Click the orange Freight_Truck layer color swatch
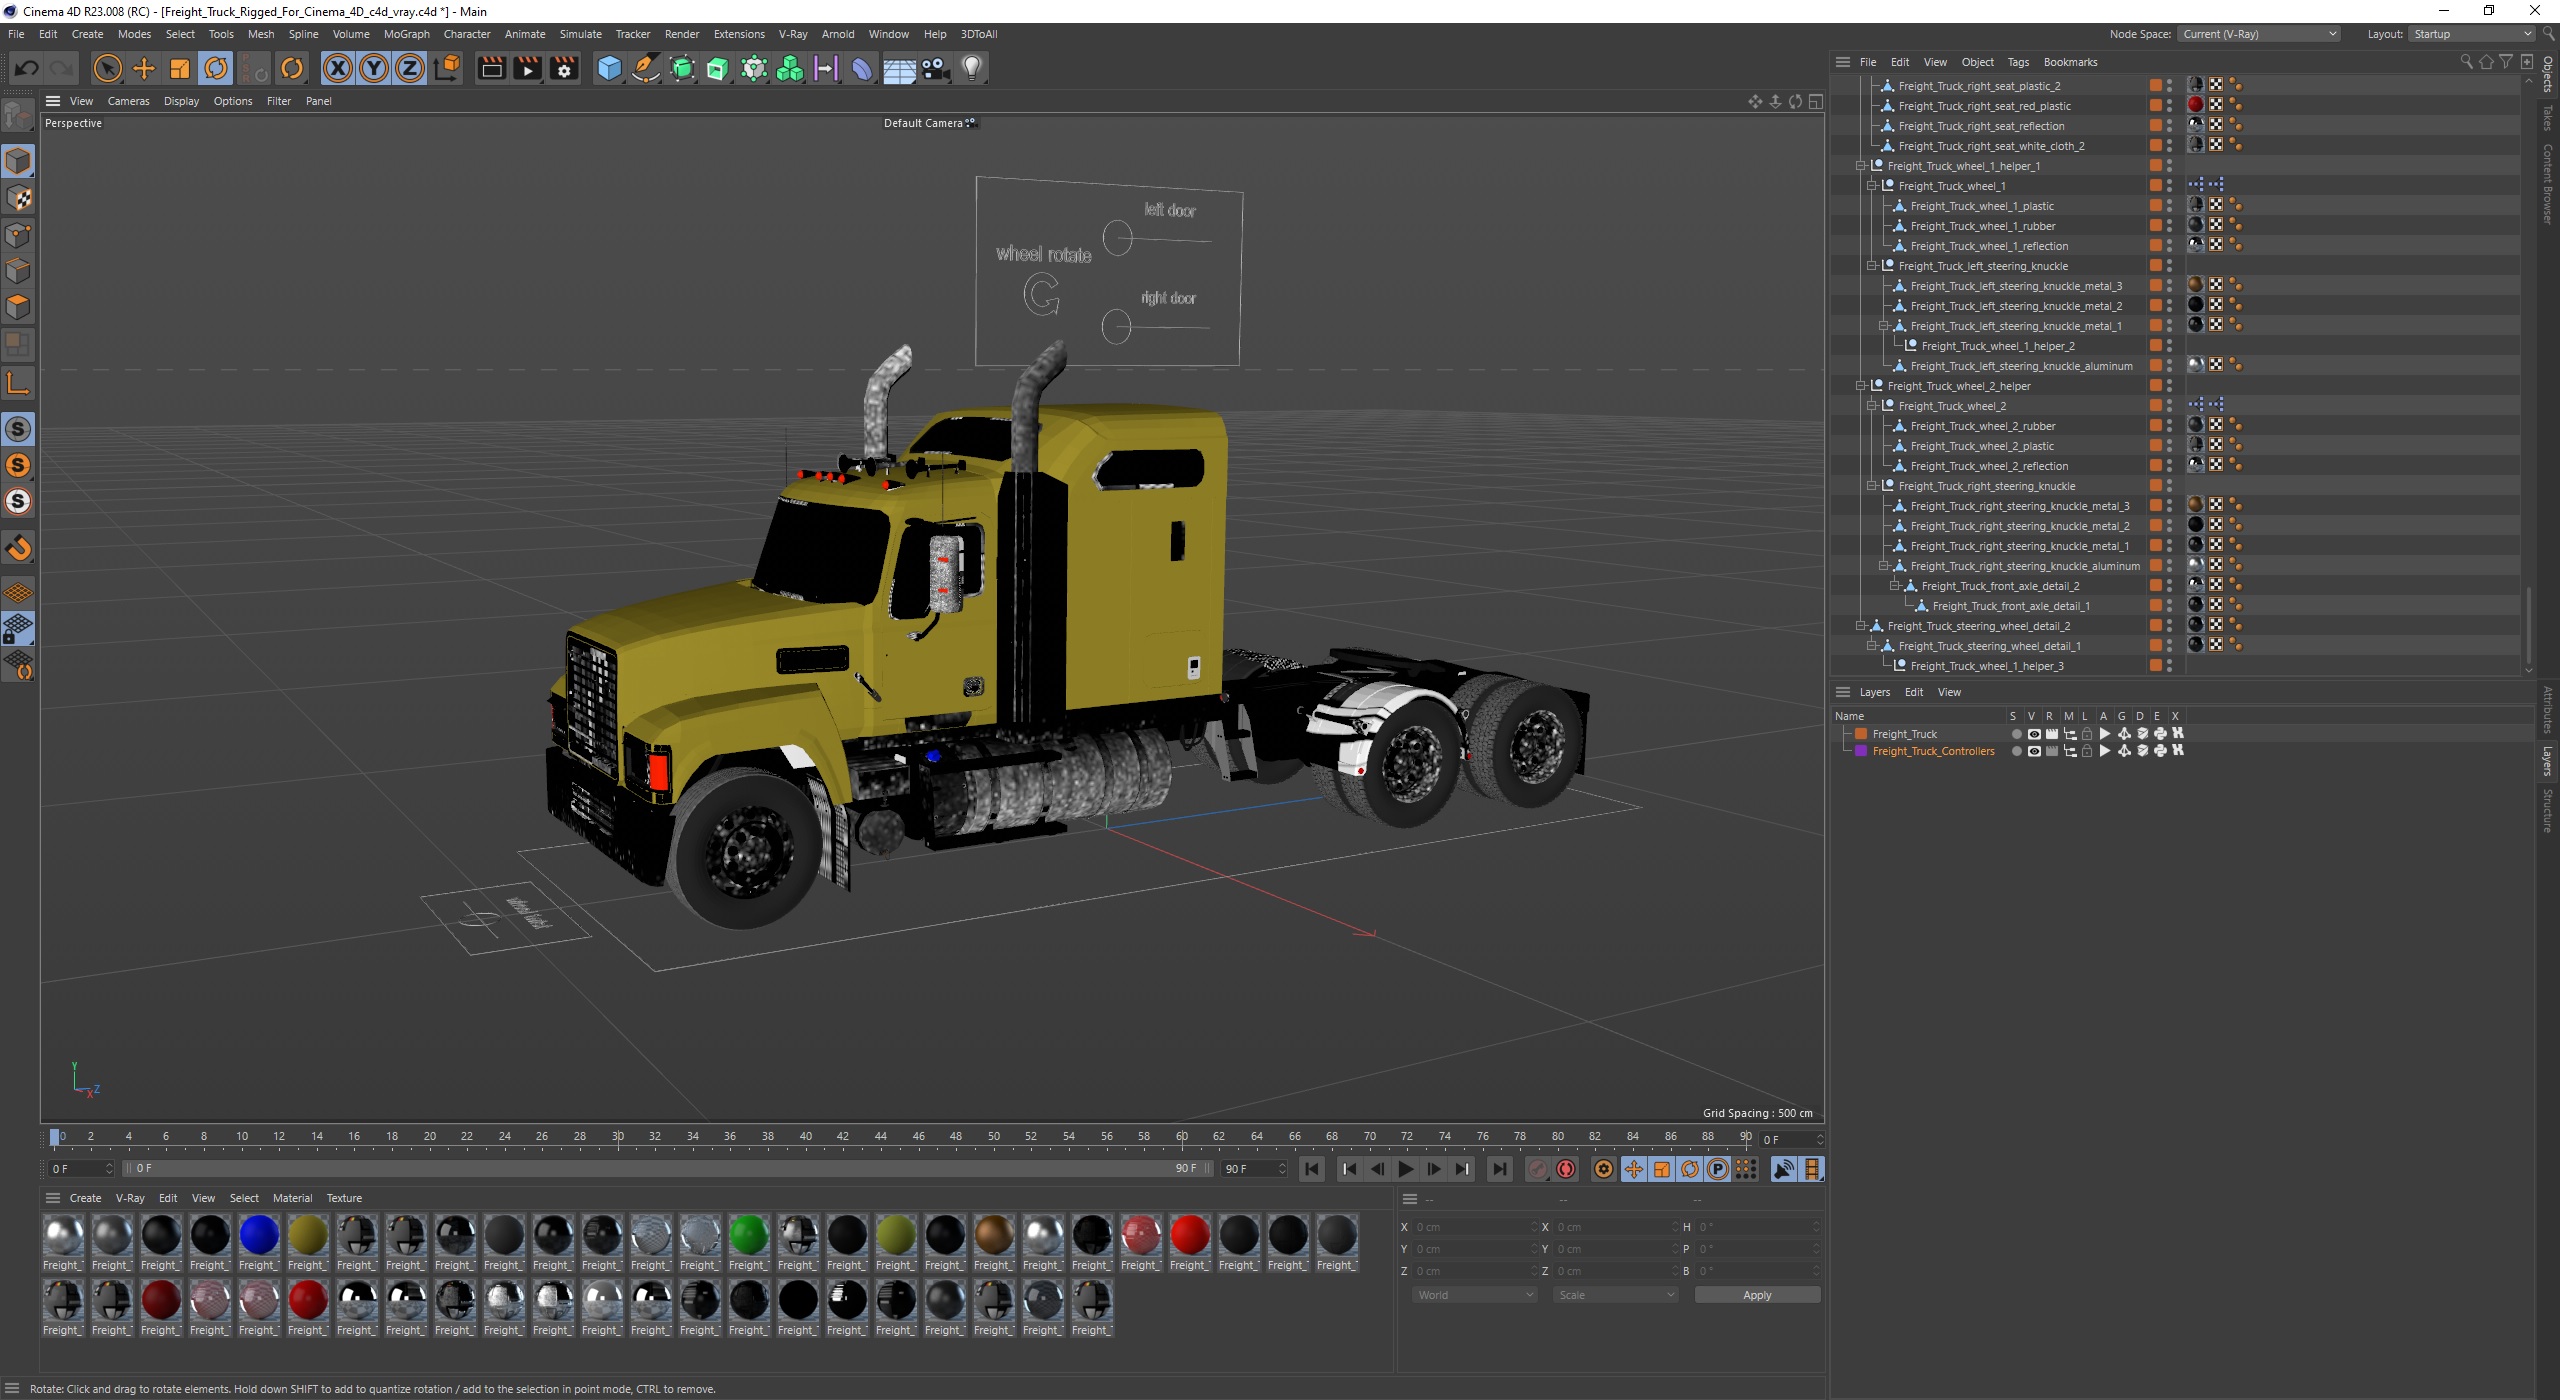Image resolution: width=2560 pixels, height=1400 pixels. coord(1861,734)
